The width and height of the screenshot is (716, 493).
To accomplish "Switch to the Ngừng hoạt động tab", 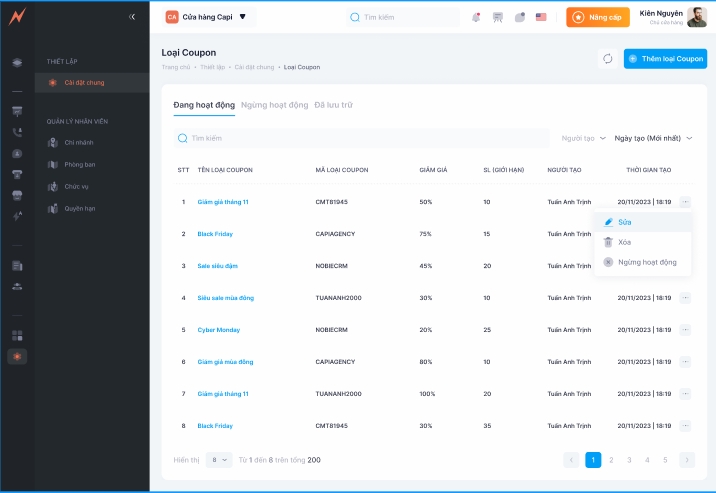I will [274, 105].
